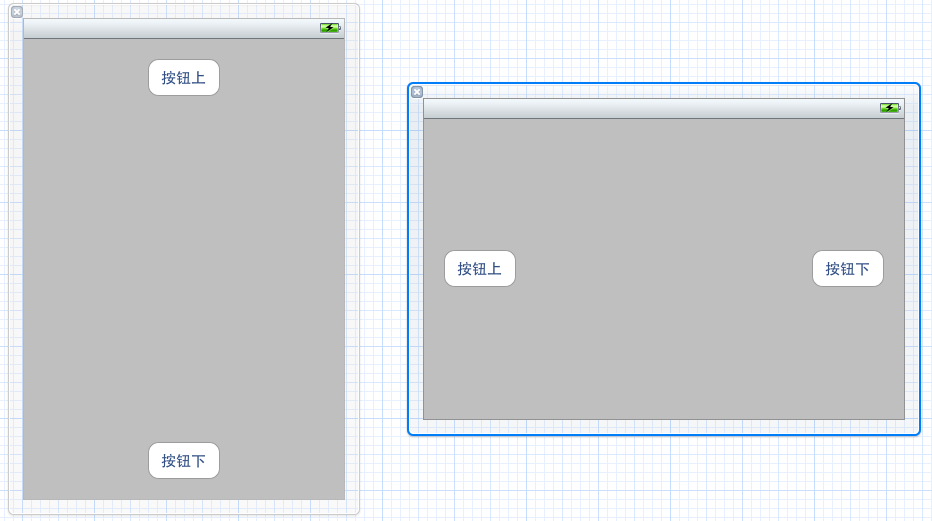Click 按钮下 button in landscape view
Screen dimensions: 932x521
[848, 269]
